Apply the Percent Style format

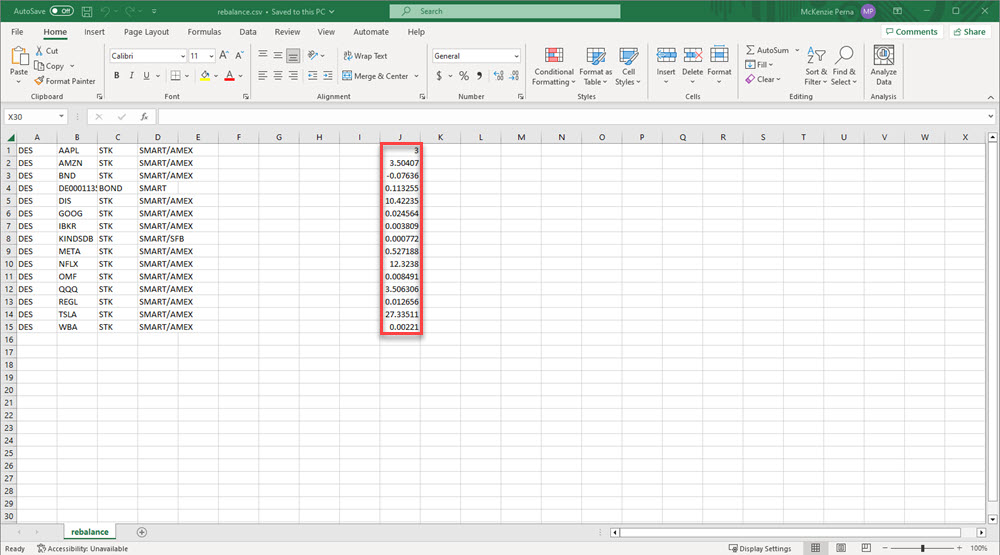(464, 76)
